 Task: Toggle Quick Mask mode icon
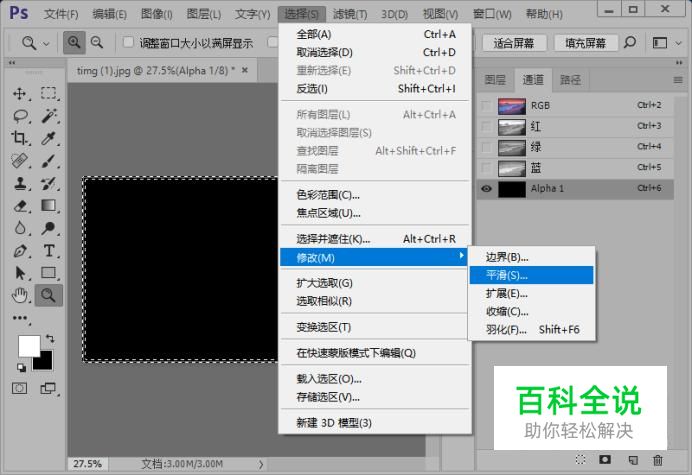[x=19, y=388]
